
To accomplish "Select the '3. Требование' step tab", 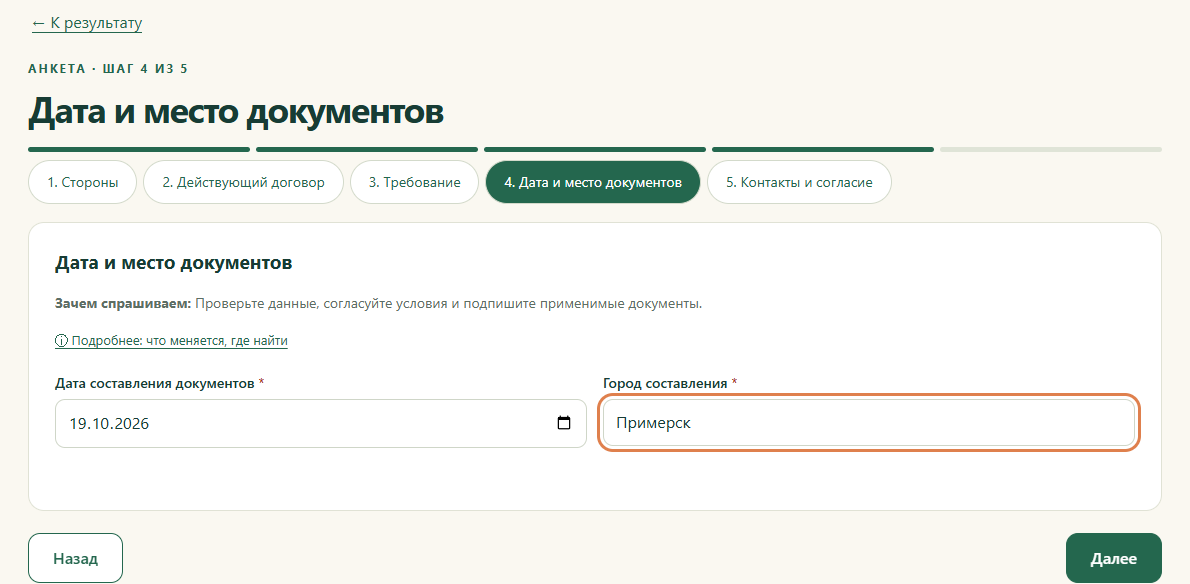I will coord(414,182).
